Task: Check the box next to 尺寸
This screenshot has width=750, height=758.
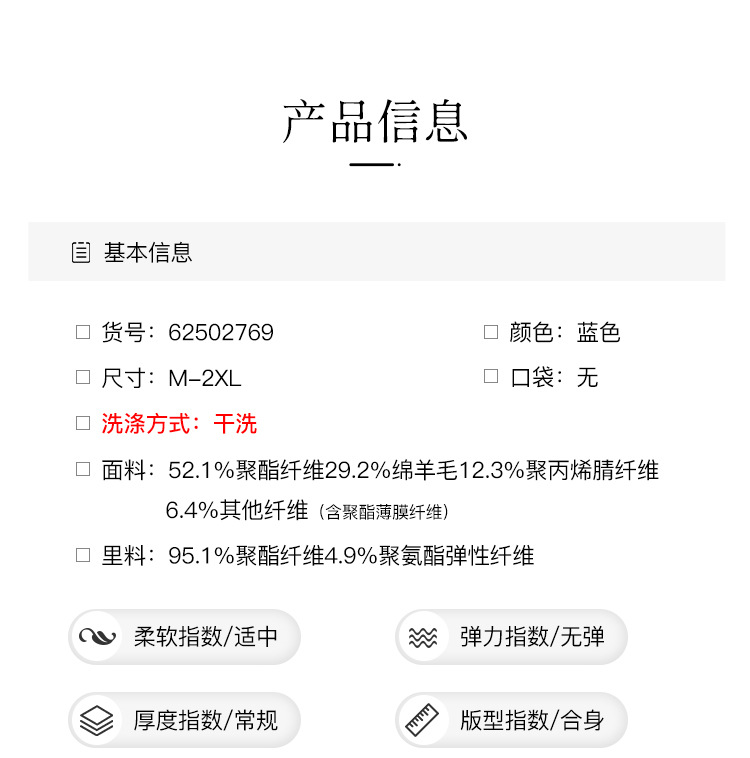Action: click(83, 377)
